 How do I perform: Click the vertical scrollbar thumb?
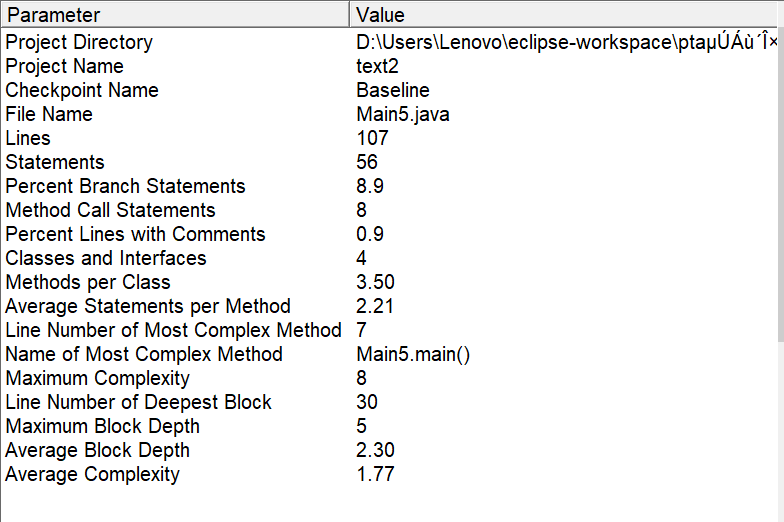(780, 185)
